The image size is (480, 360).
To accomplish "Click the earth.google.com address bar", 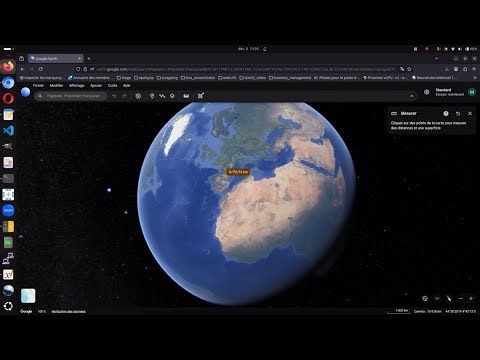I will 245,69.
